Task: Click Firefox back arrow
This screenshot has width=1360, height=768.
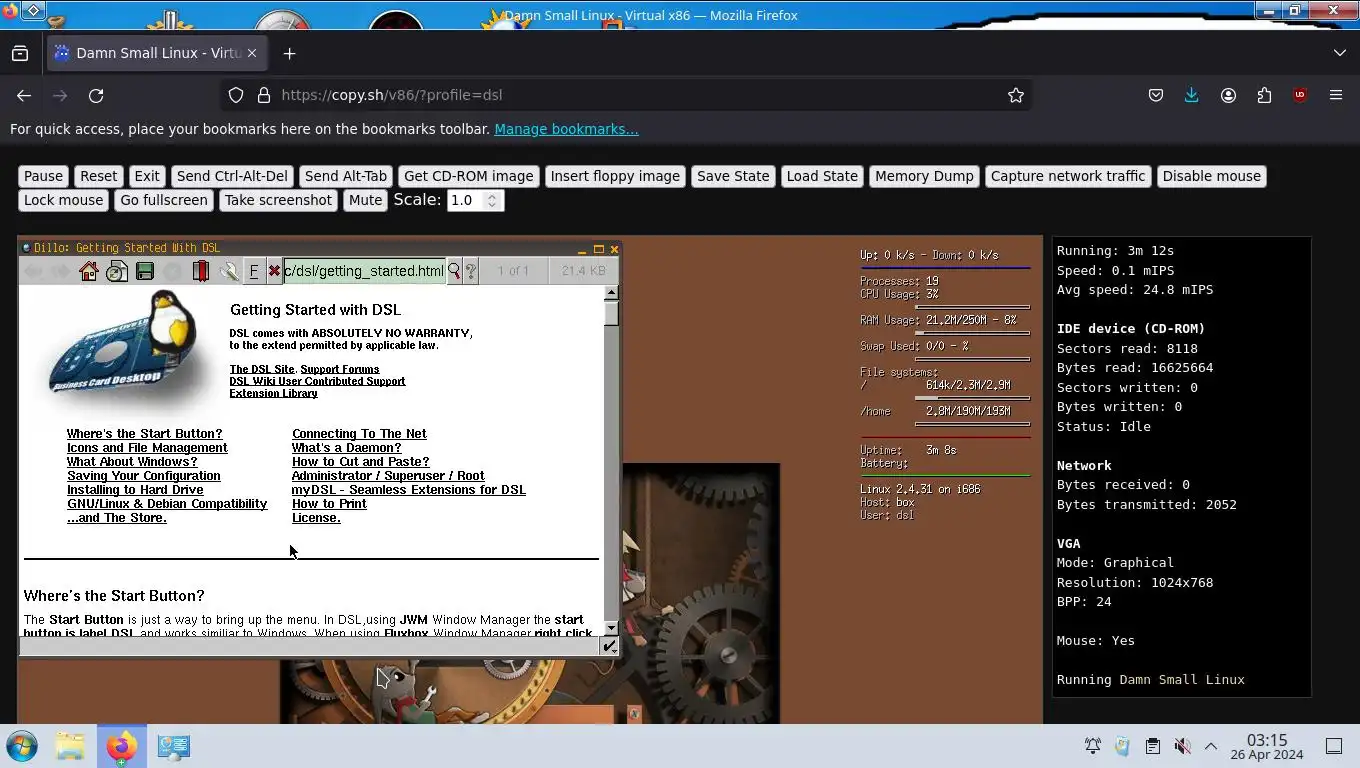Action: tap(24, 95)
